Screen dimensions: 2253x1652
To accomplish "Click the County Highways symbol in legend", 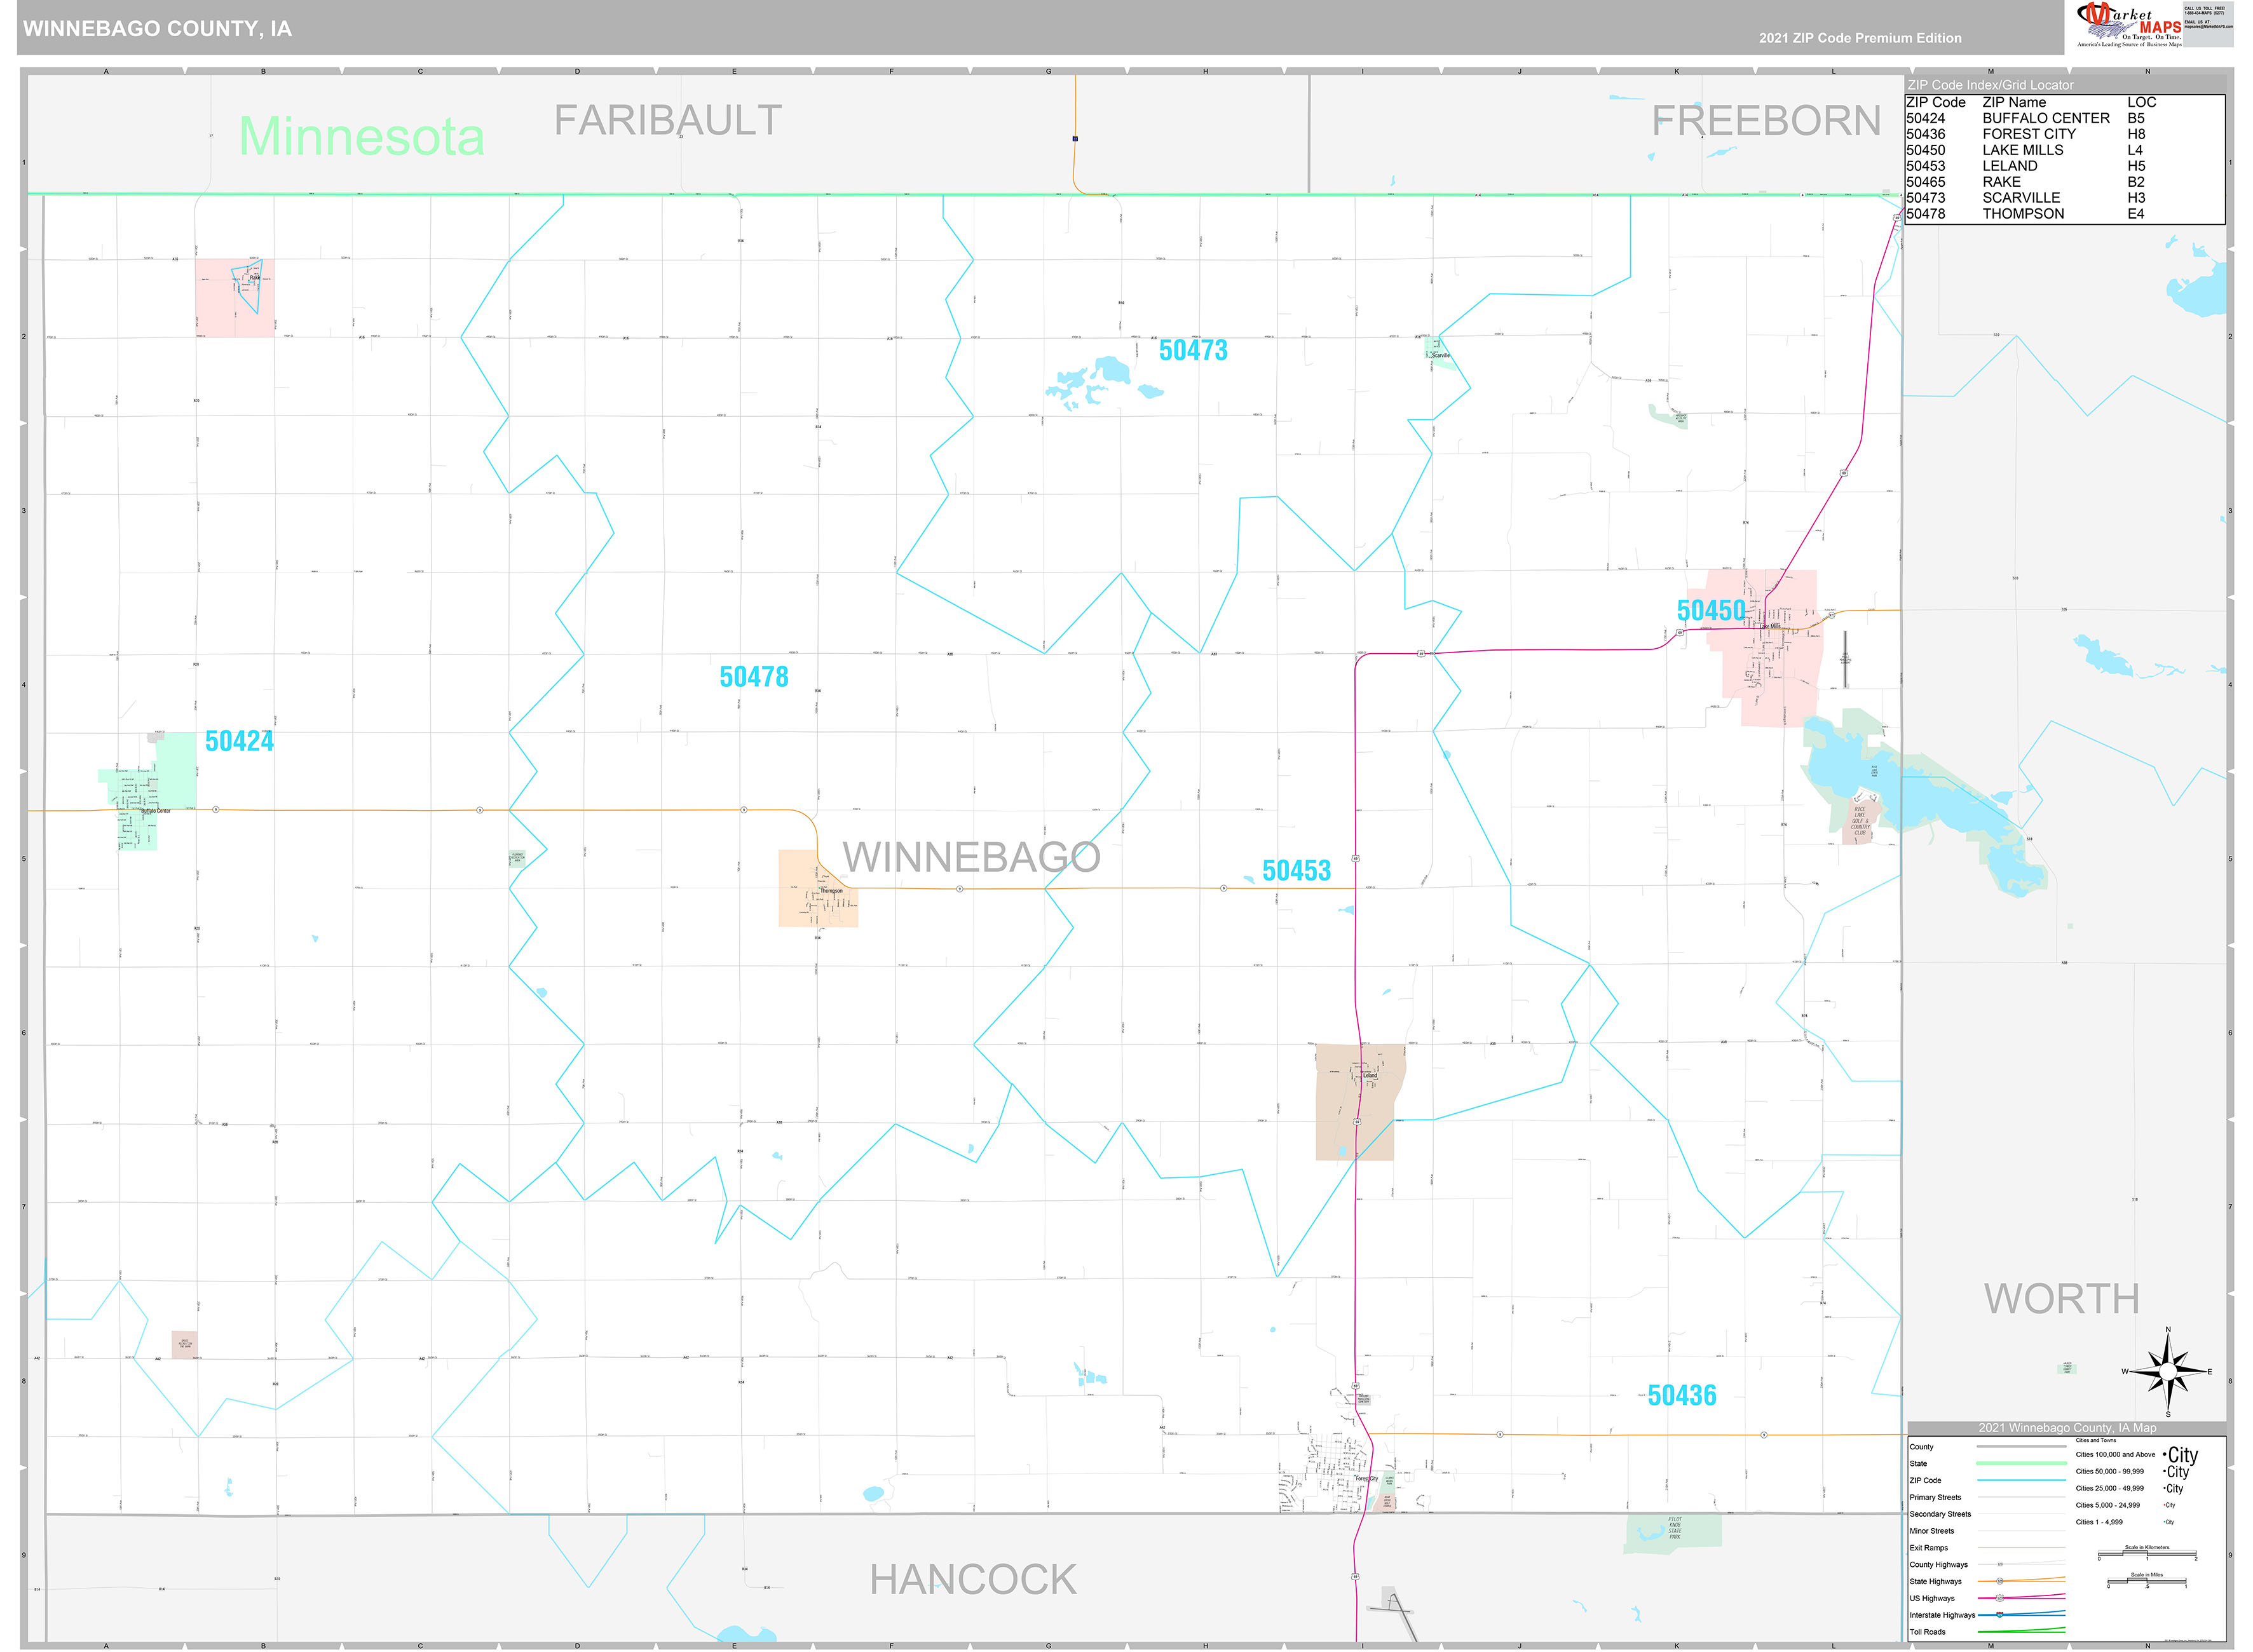I will click(x=1999, y=1564).
